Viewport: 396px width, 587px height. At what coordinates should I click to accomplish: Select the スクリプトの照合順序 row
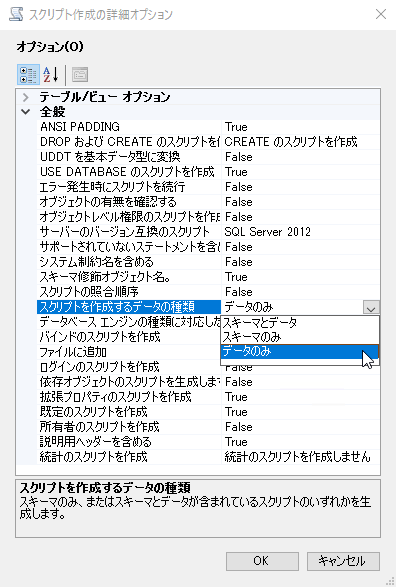(x=128, y=292)
